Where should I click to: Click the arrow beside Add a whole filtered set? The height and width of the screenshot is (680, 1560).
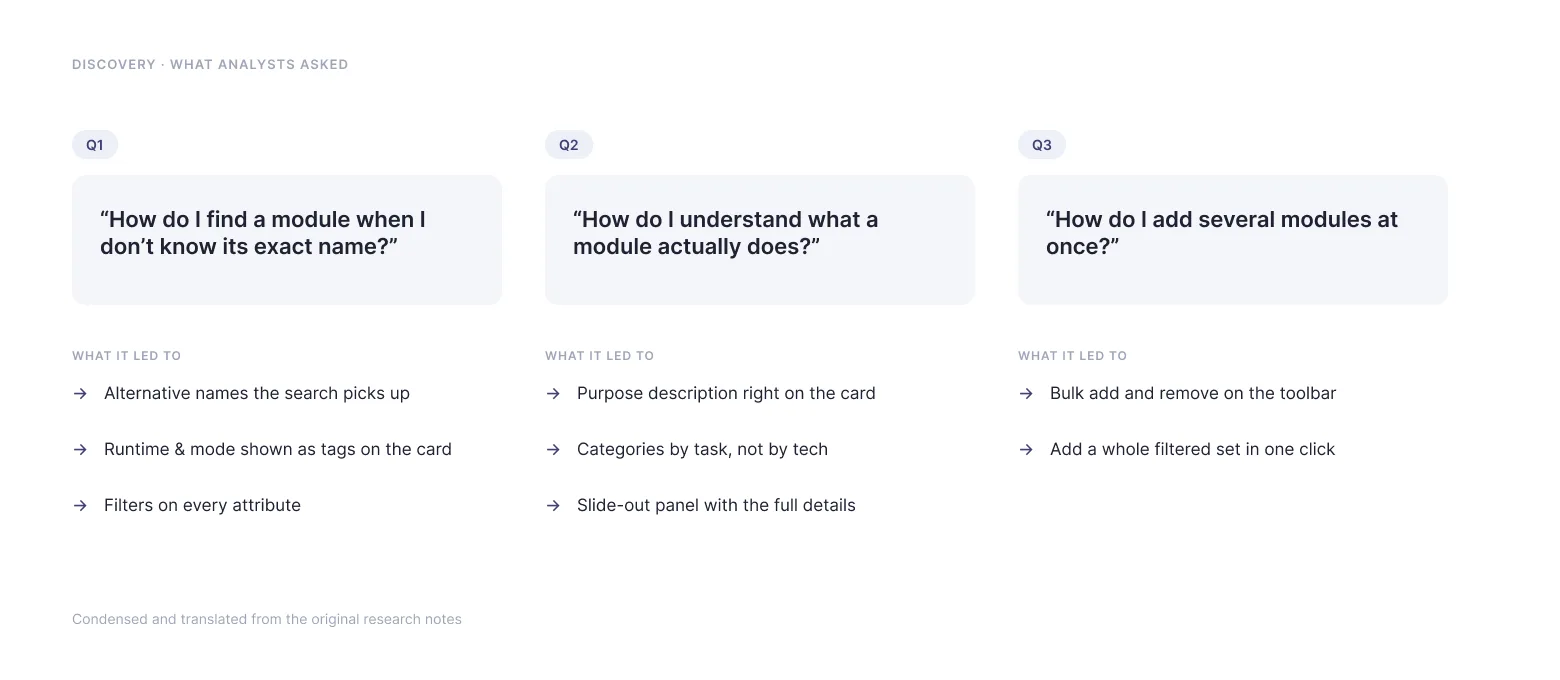pyautogui.click(x=1026, y=450)
